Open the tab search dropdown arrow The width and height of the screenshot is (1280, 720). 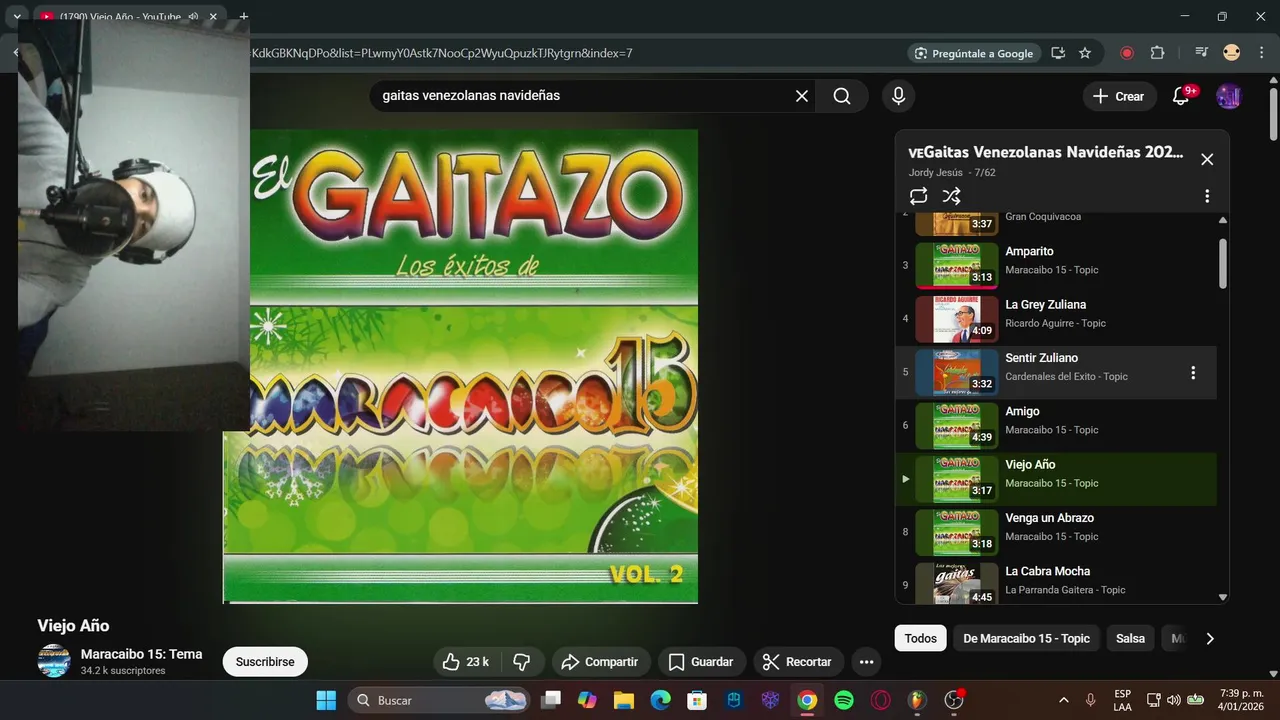pos(17,17)
